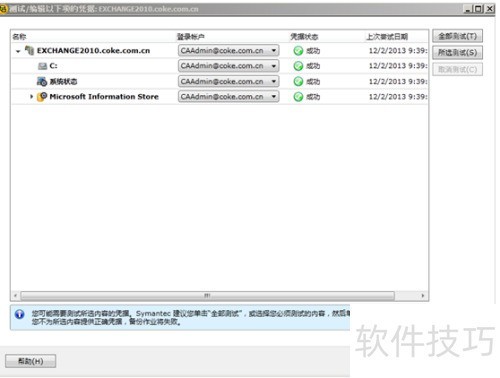Expand the Microsoft Information Store node
This screenshot has width=500, height=378.
click(31, 97)
